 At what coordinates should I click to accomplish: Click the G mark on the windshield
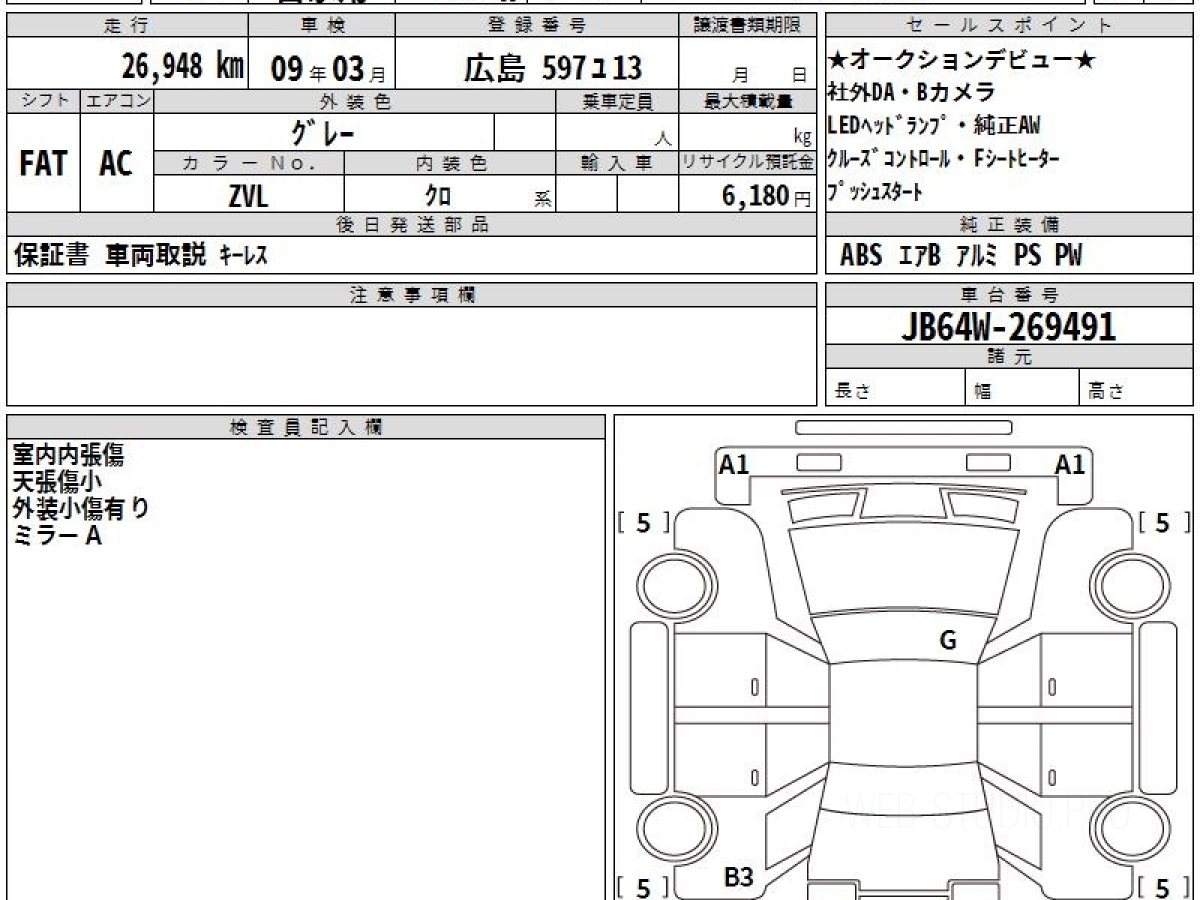click(x=947, y=641)
